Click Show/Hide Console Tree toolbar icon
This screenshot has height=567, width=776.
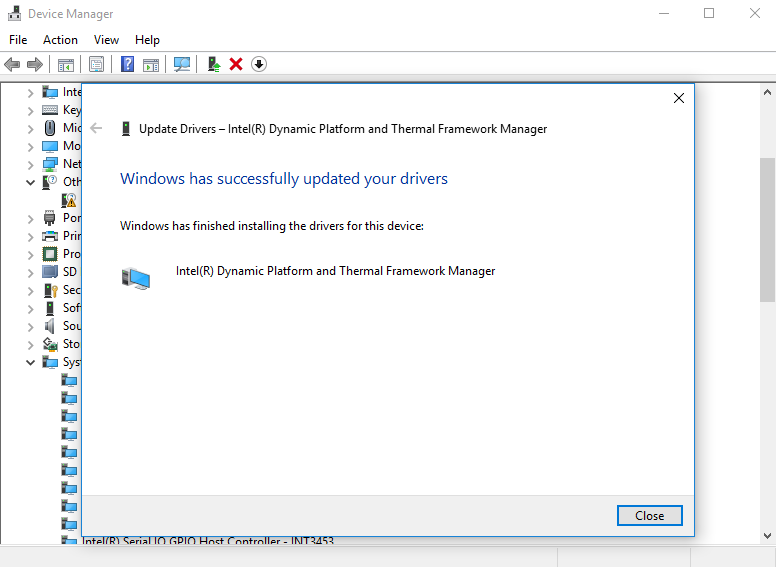tap(66, 64)
